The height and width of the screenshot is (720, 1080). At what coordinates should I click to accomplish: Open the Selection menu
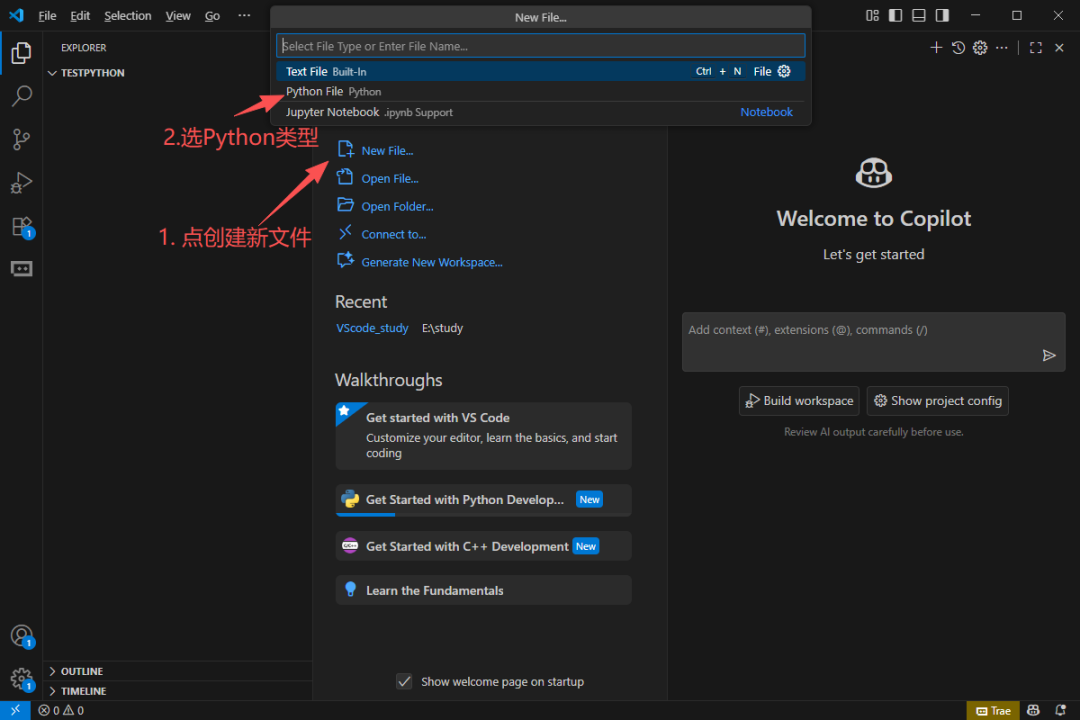coord(127,15)
